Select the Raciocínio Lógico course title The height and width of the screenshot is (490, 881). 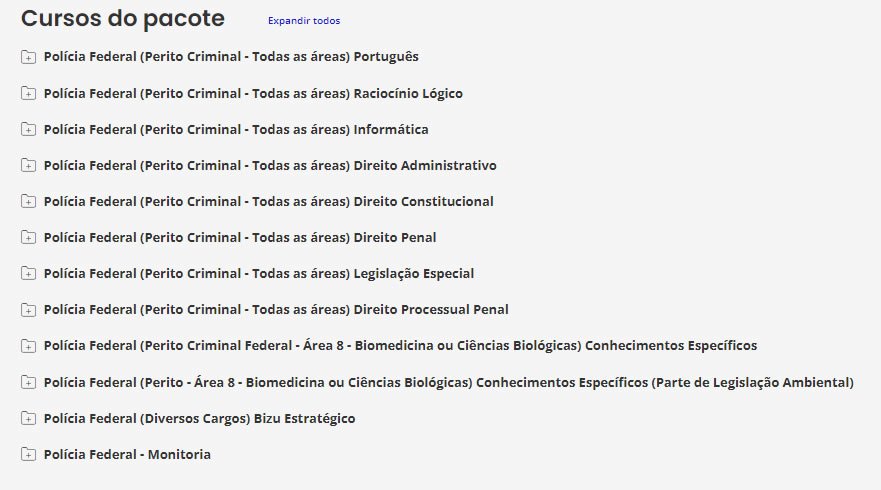(x=253, y=94)
